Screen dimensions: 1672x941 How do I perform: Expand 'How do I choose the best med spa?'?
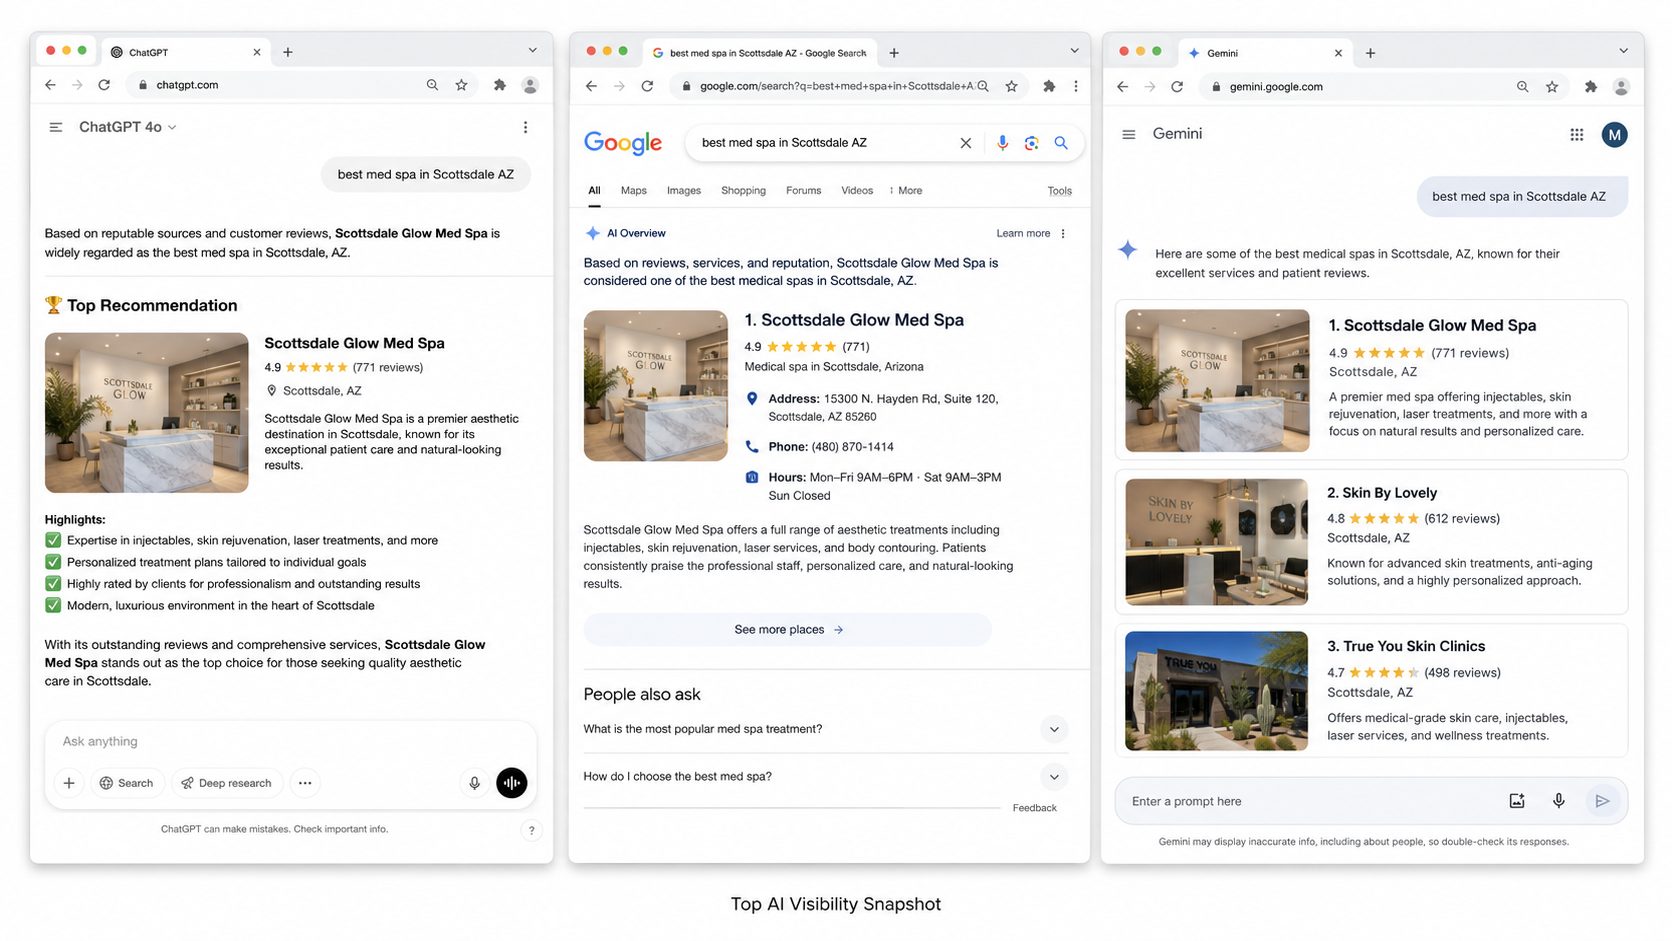pos(1054,777)
